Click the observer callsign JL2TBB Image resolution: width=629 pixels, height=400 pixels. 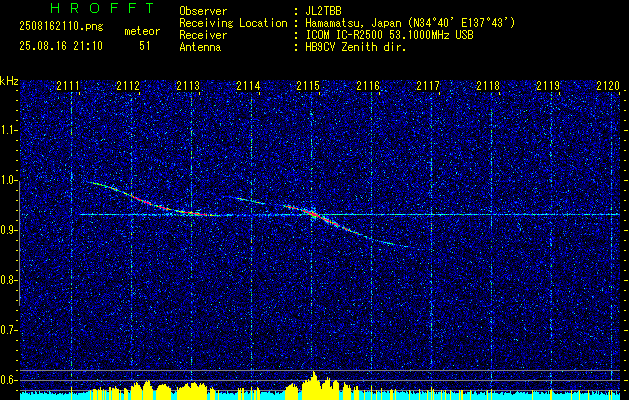click(x=323, y=11)
